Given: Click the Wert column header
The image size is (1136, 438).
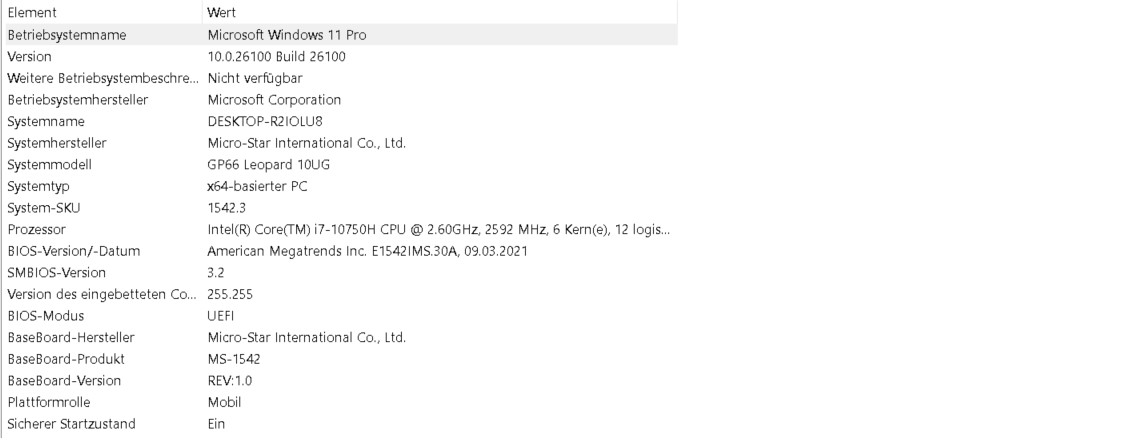Looking at the screenshot, I should [221, 12].
